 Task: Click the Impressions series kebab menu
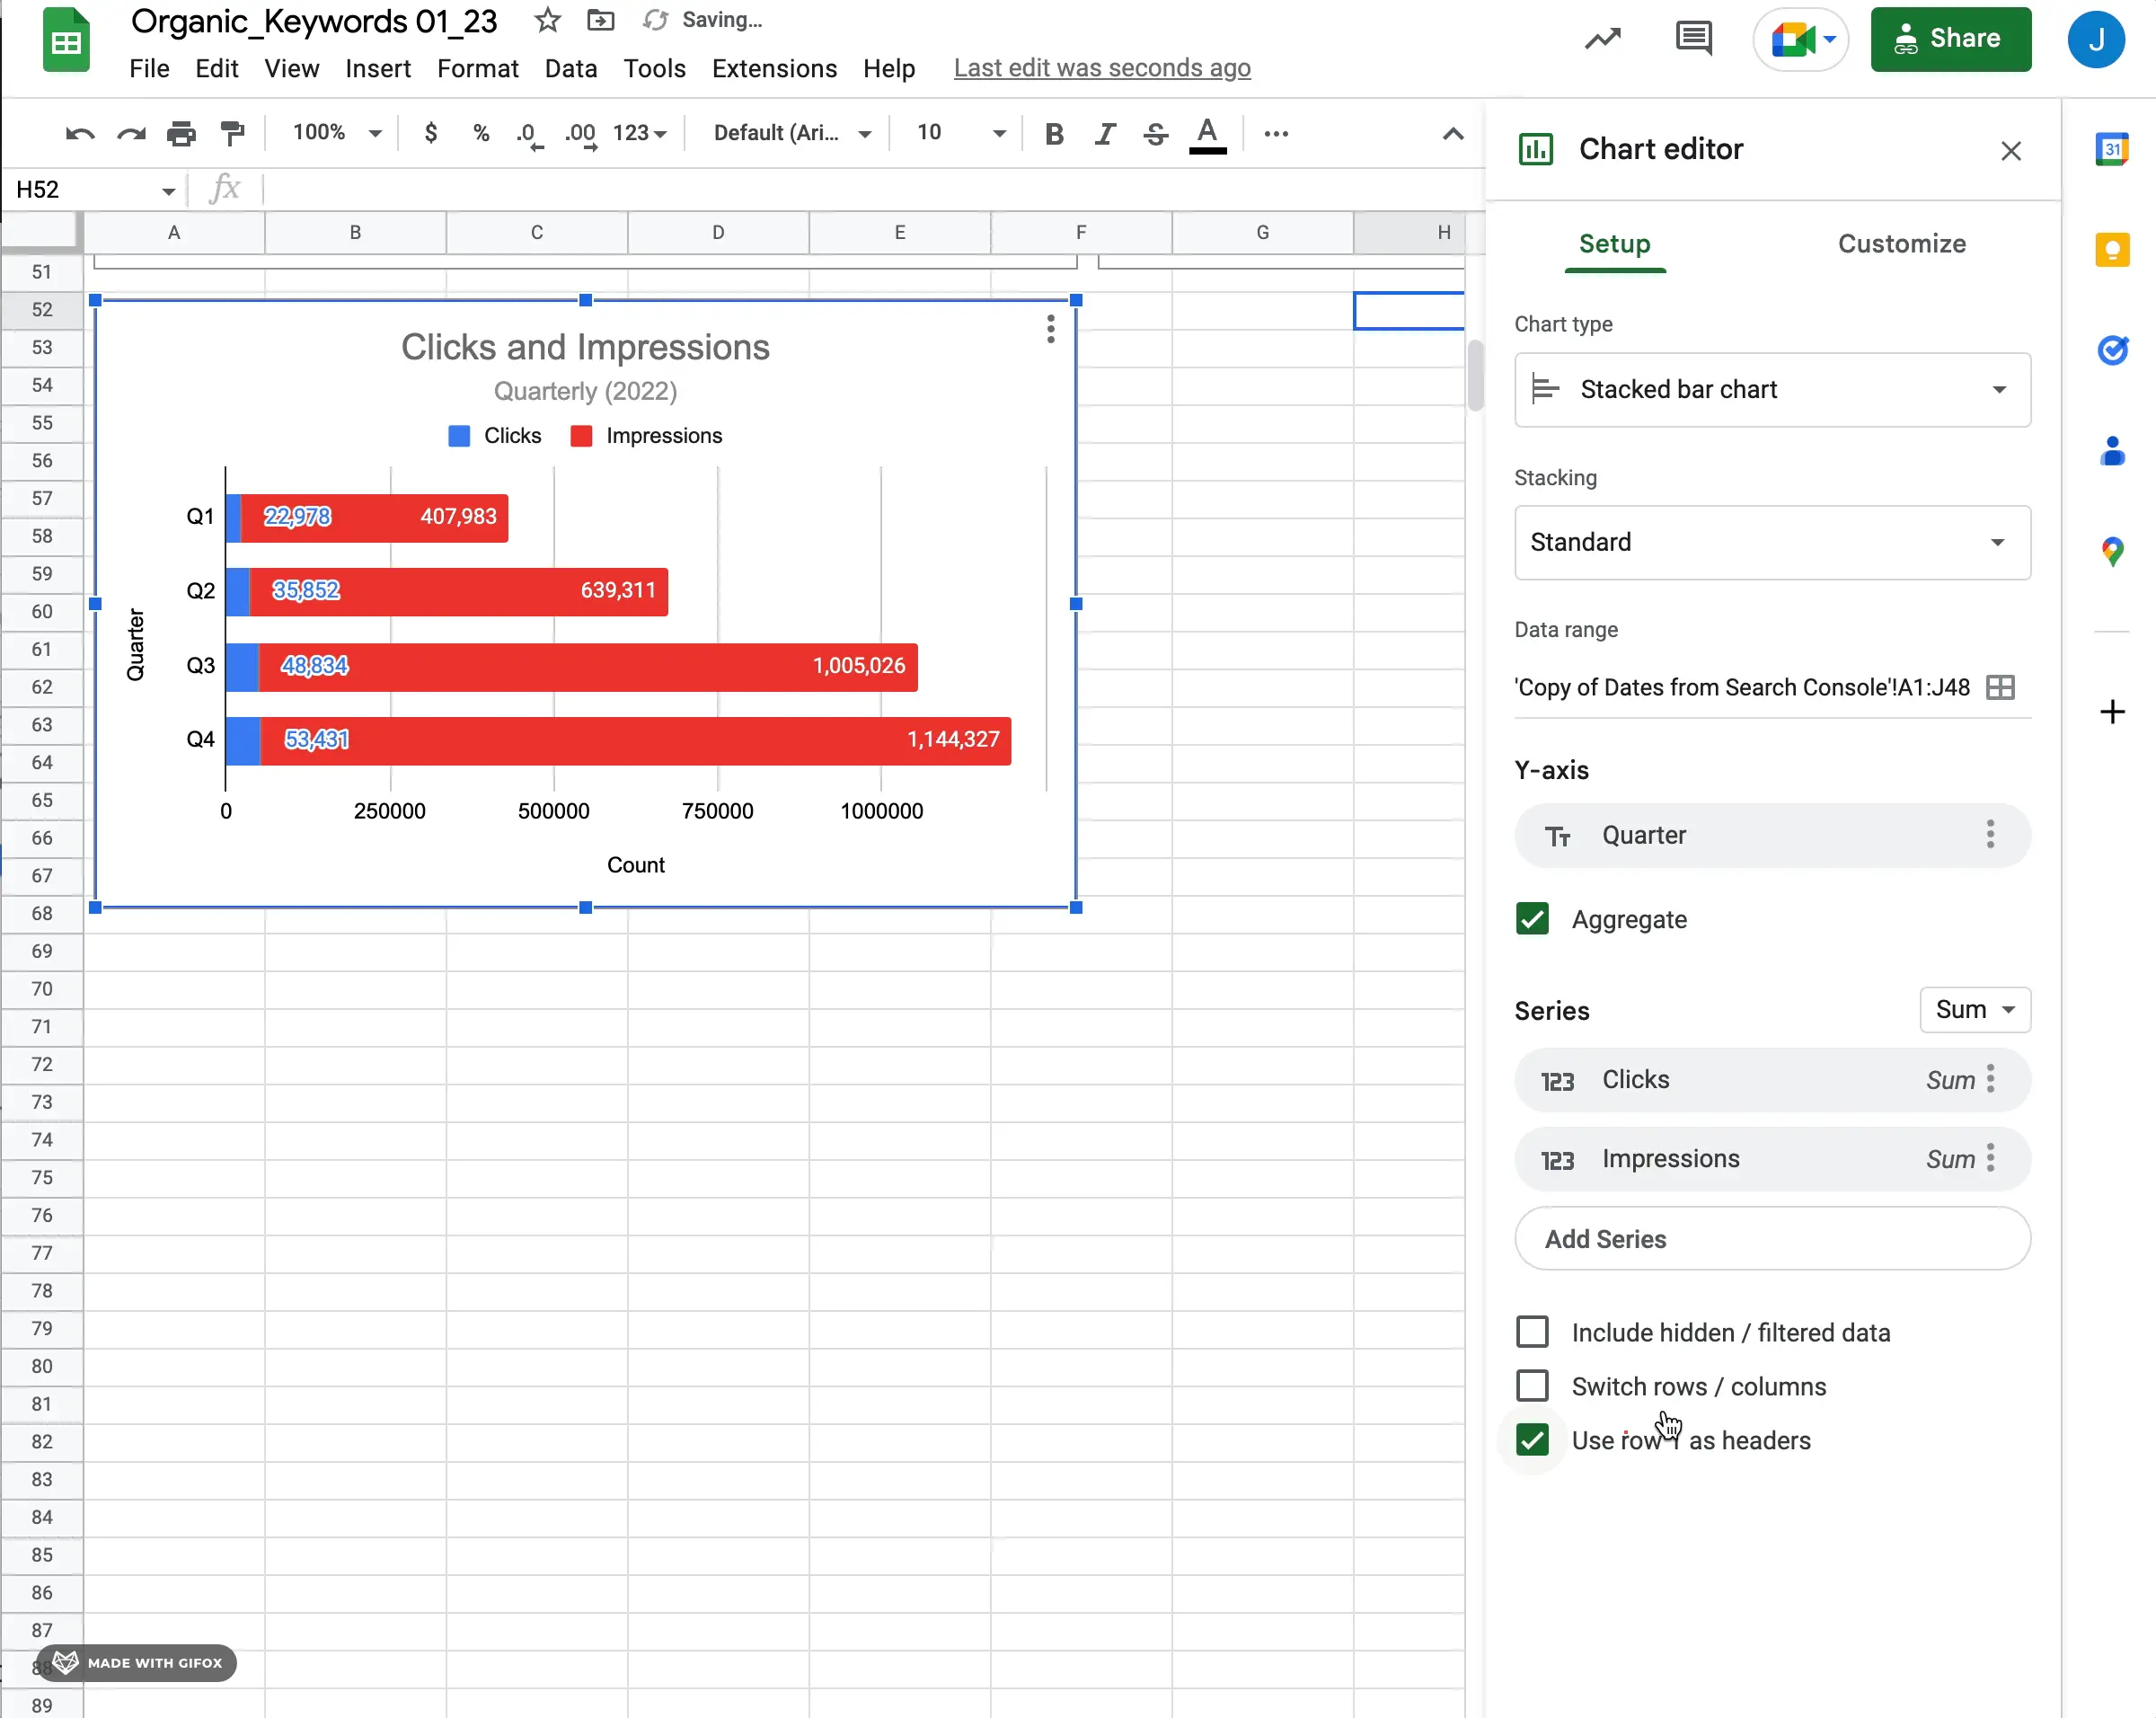click(1996, 1159)
